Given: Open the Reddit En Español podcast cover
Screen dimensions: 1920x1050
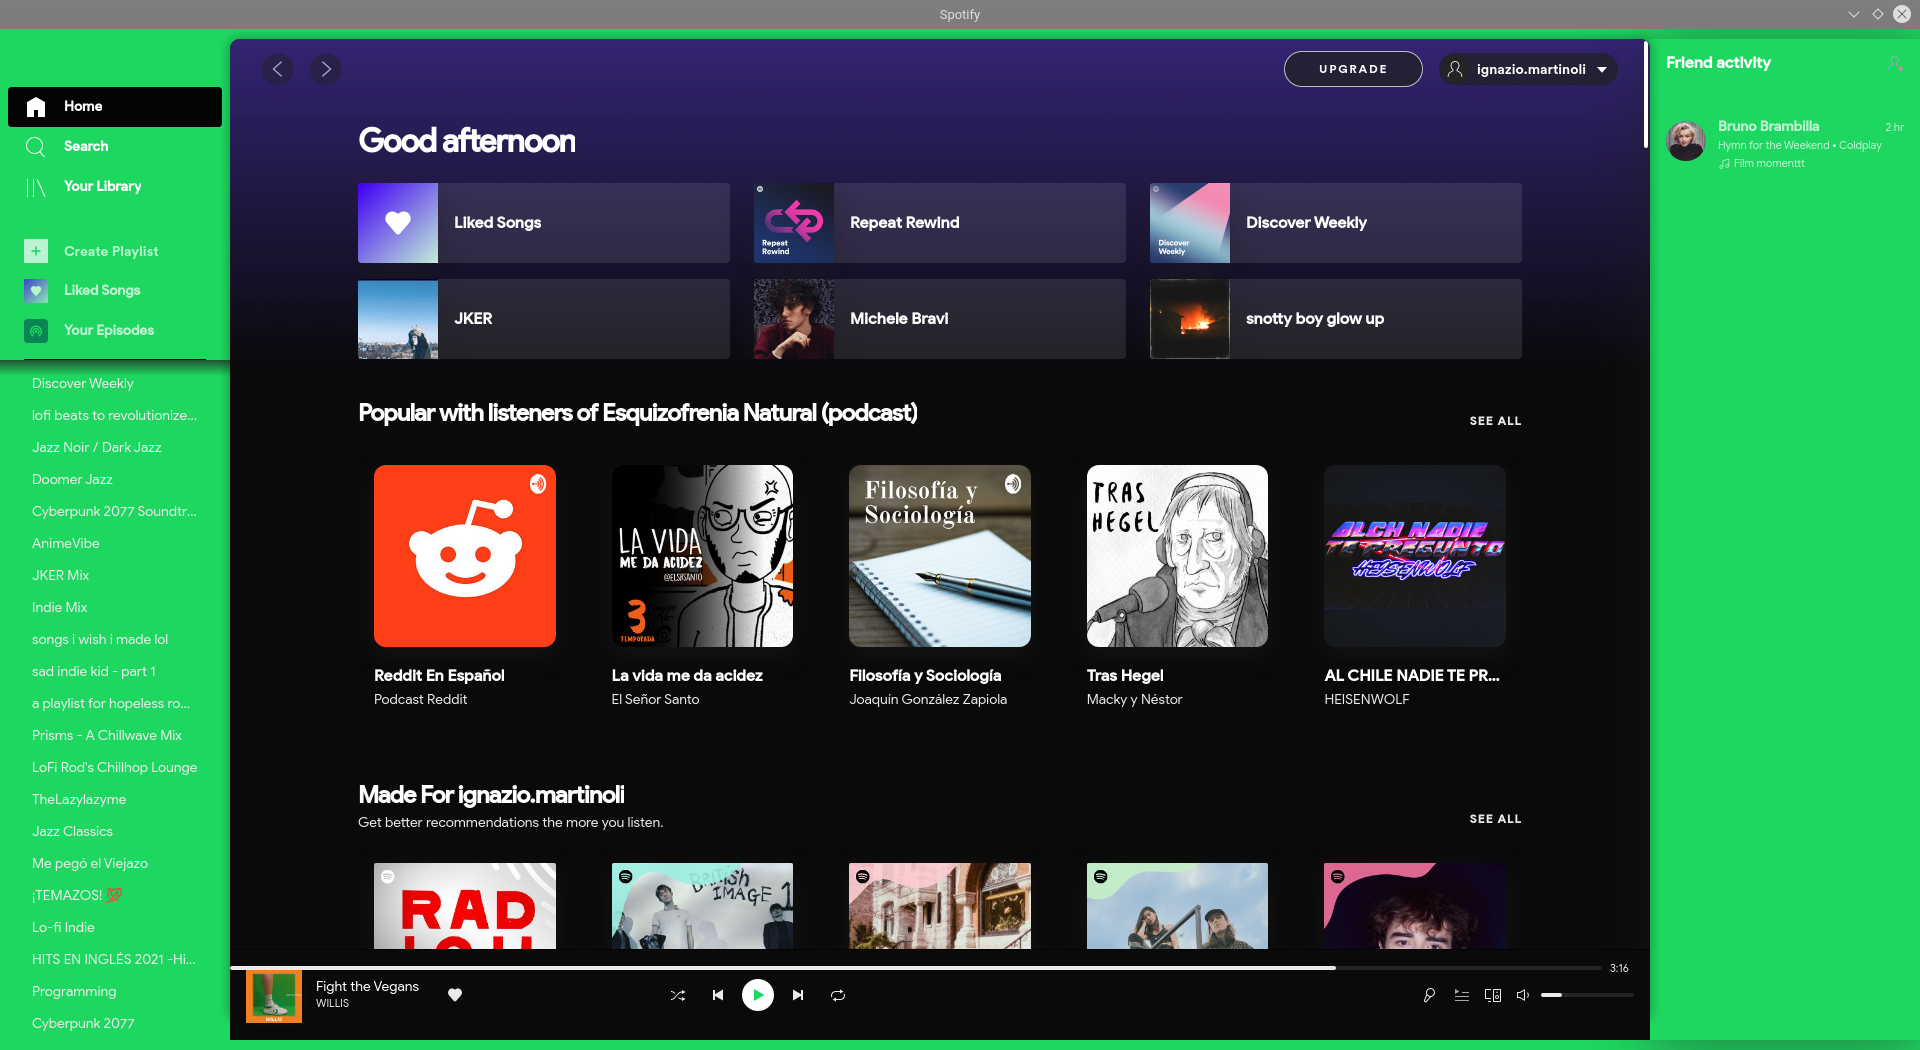Looking at the screenshot, I should pos(465,556).
